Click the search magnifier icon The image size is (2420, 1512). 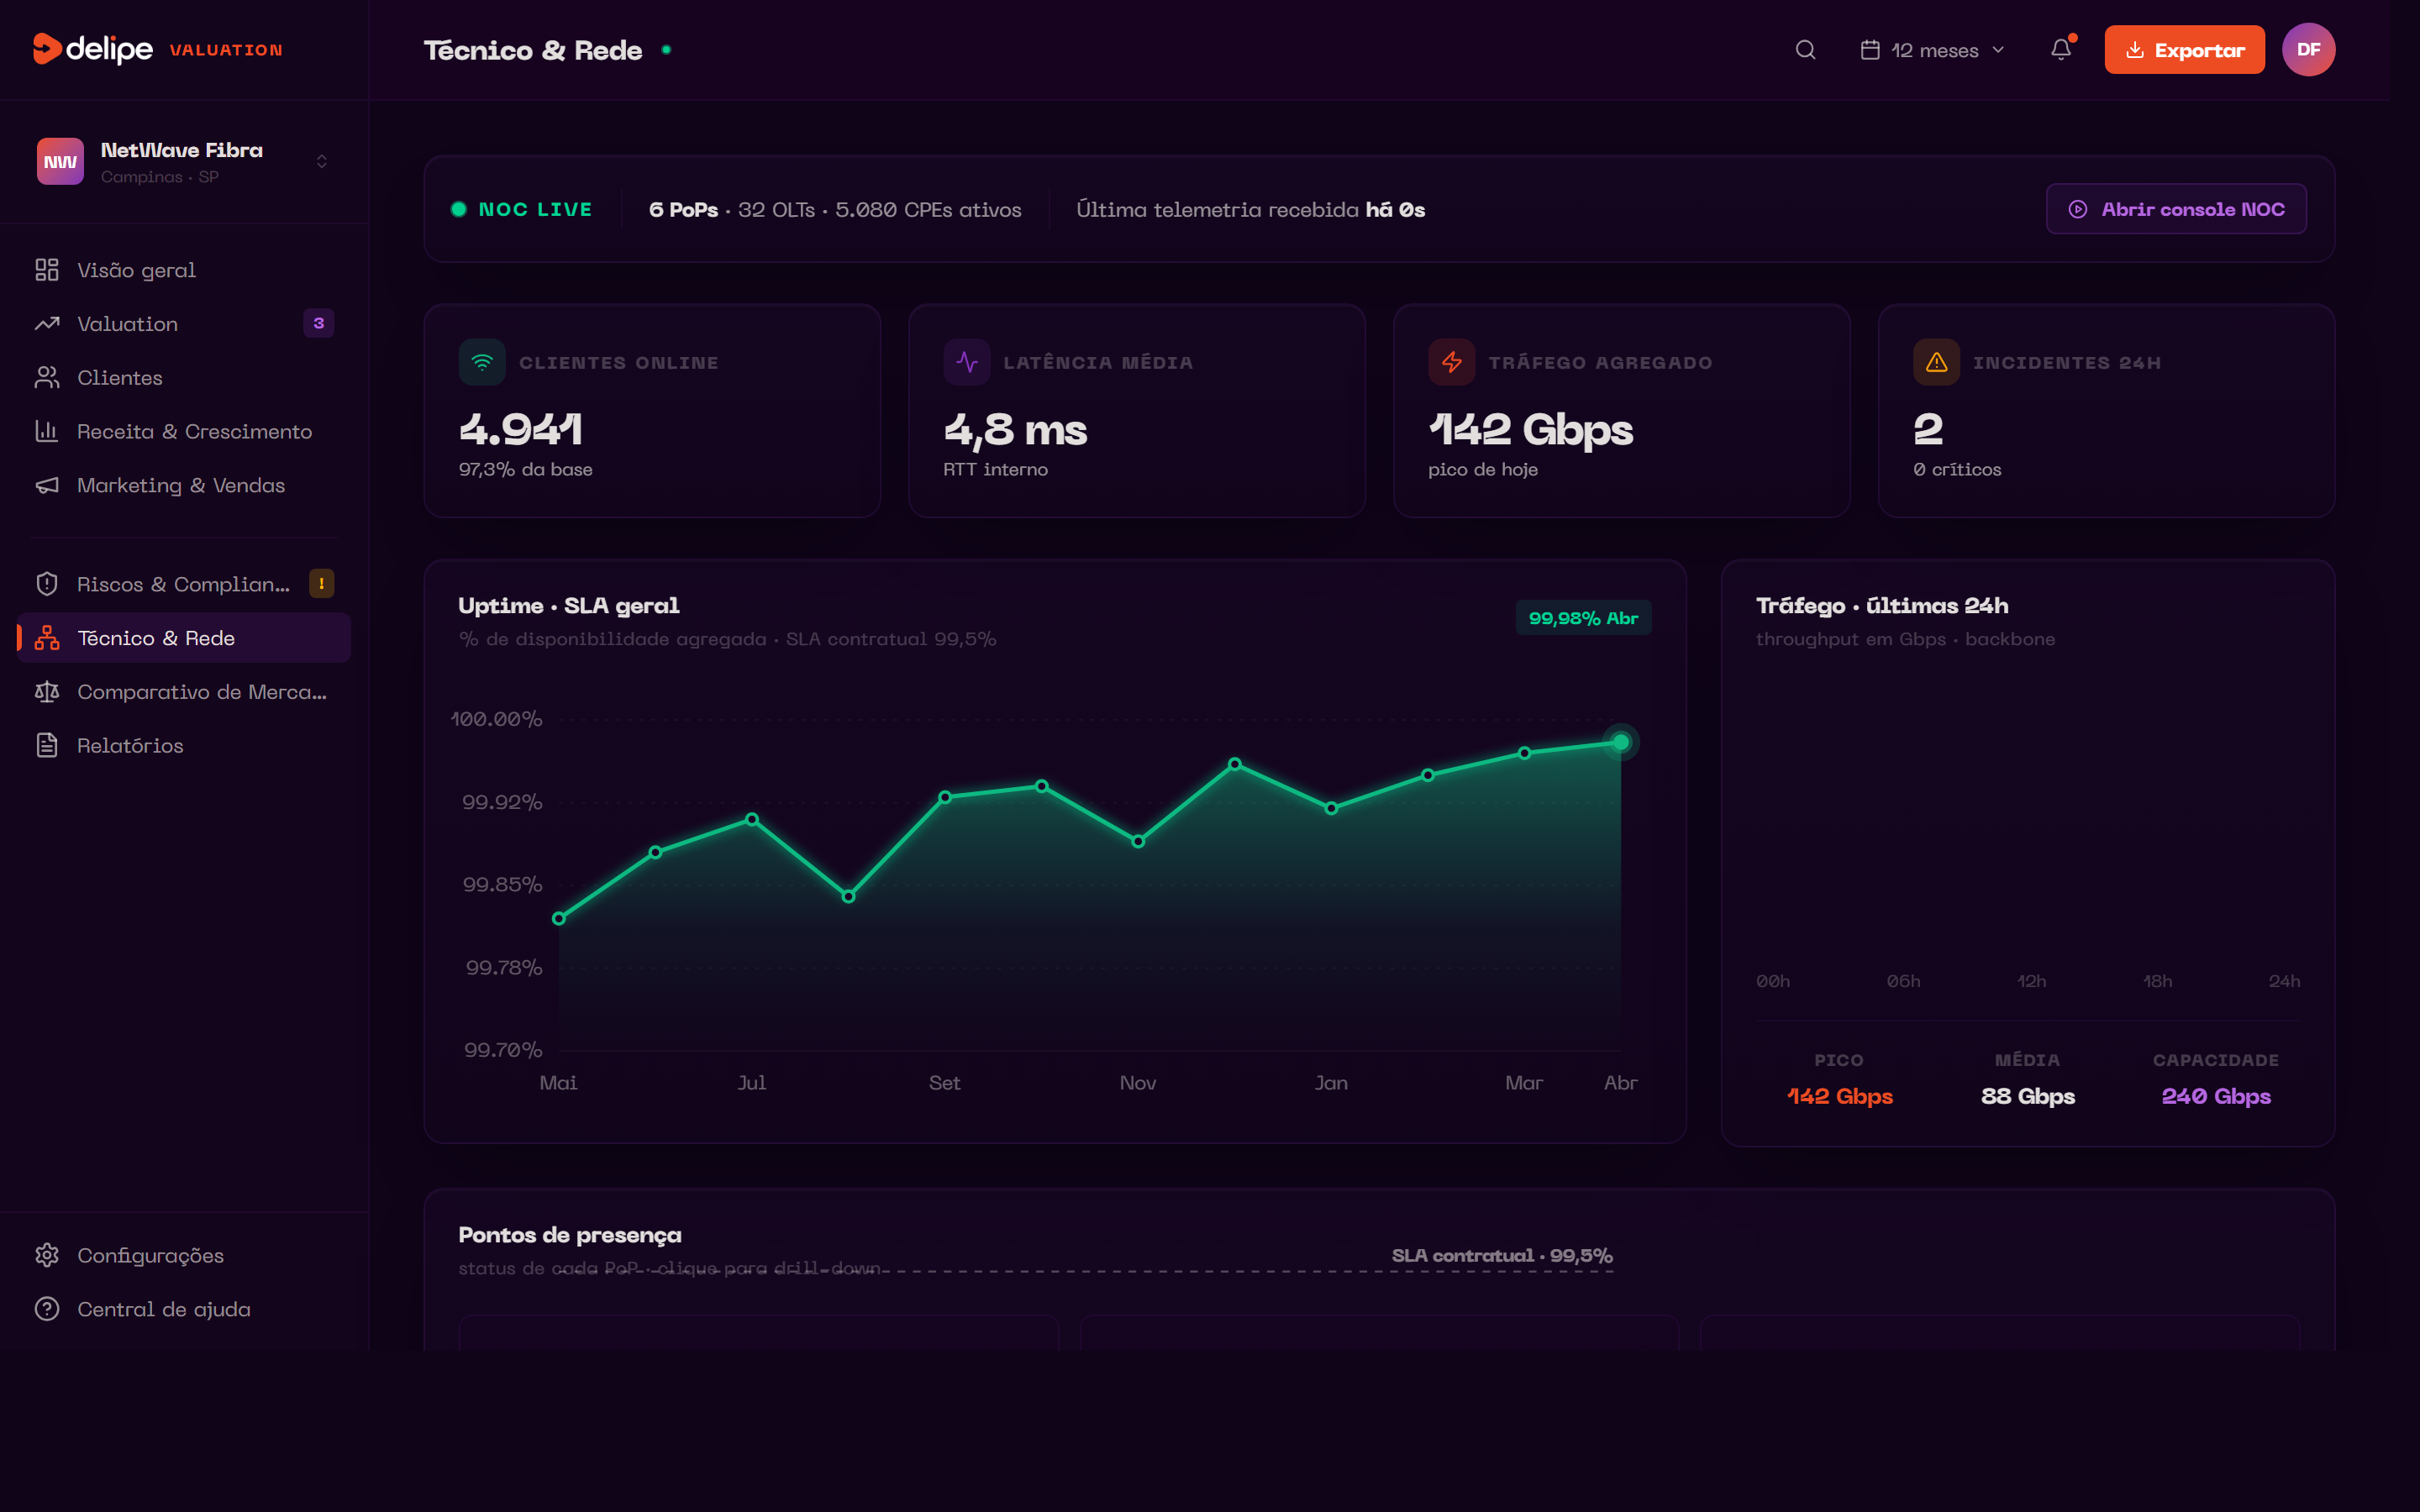(1805, 50)
